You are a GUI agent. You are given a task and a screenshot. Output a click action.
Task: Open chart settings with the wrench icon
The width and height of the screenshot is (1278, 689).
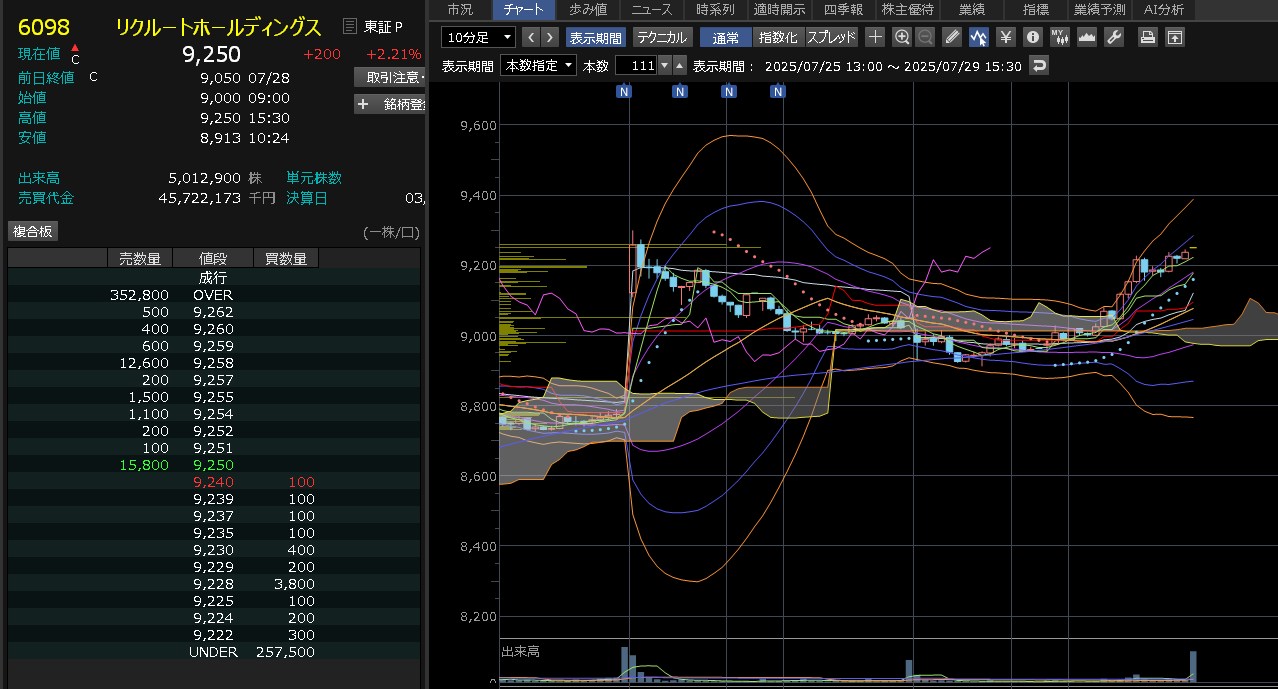coord(1113,37)
